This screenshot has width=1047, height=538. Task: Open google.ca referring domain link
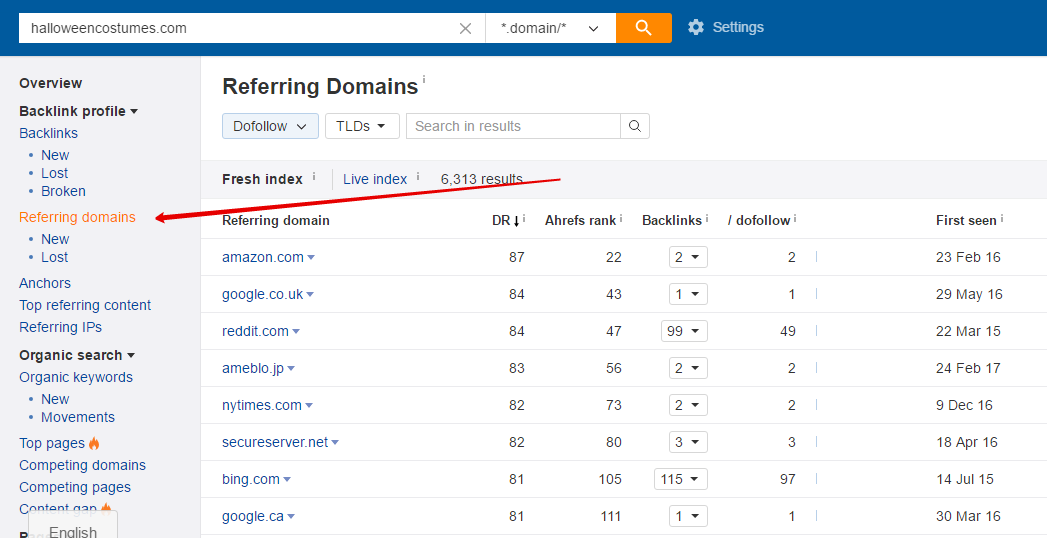pos(253,516)
